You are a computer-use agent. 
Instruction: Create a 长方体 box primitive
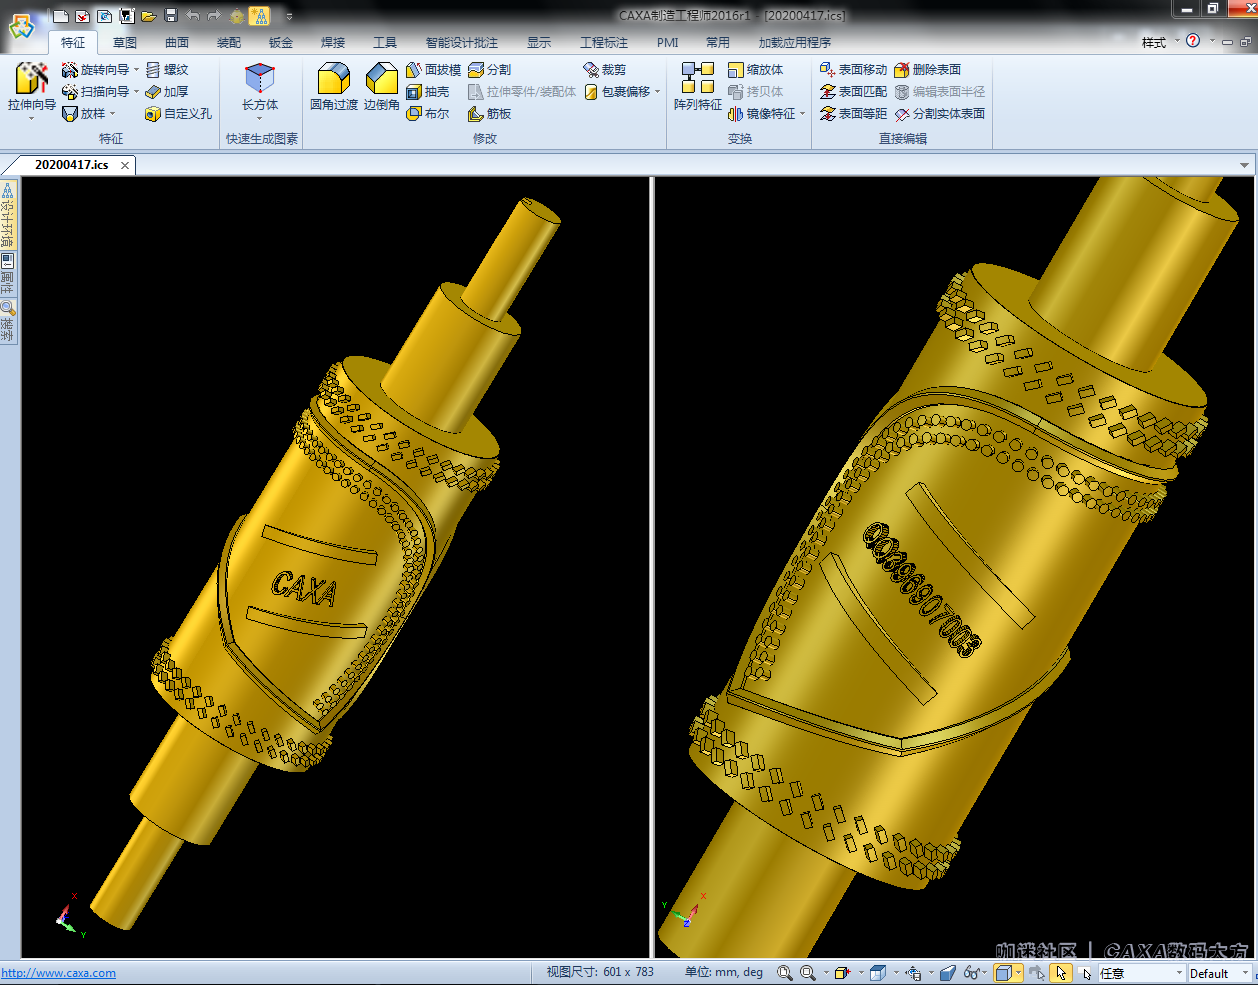pos(260,86)
